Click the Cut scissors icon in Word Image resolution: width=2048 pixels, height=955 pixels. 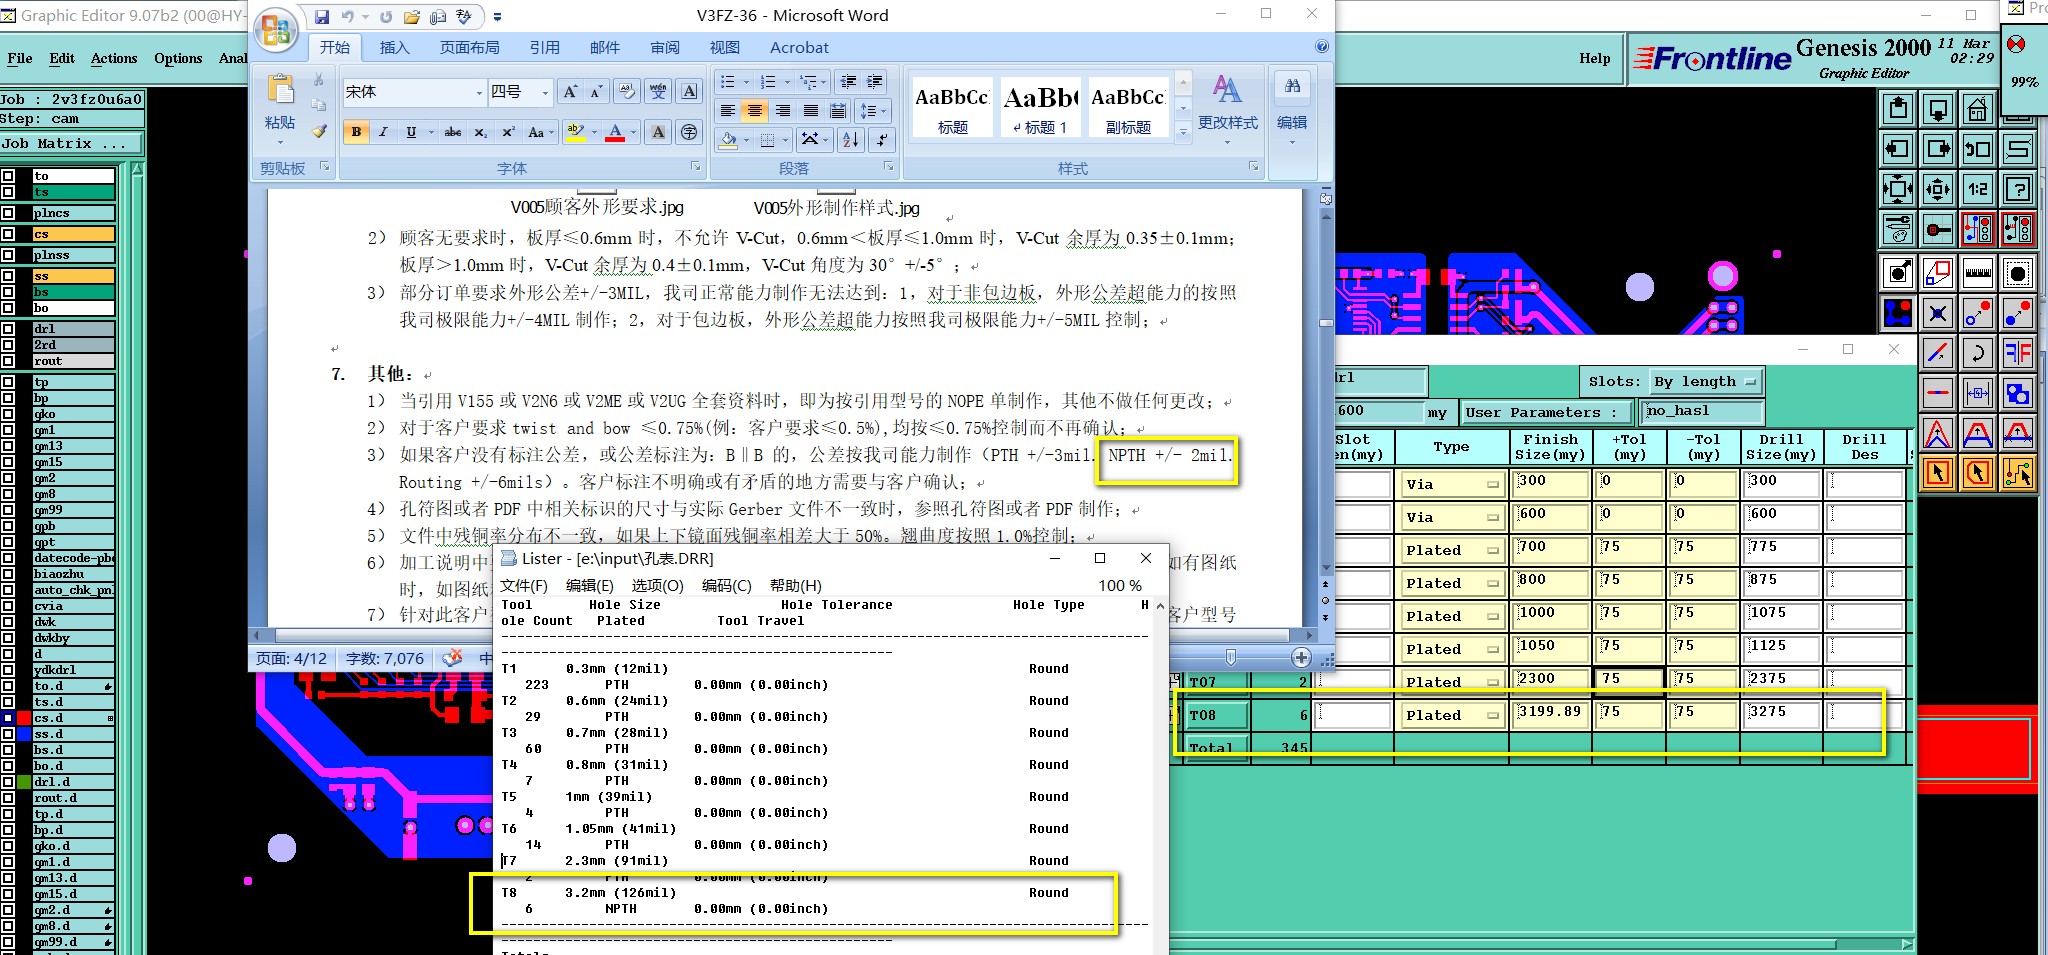(x=319, y=79)
